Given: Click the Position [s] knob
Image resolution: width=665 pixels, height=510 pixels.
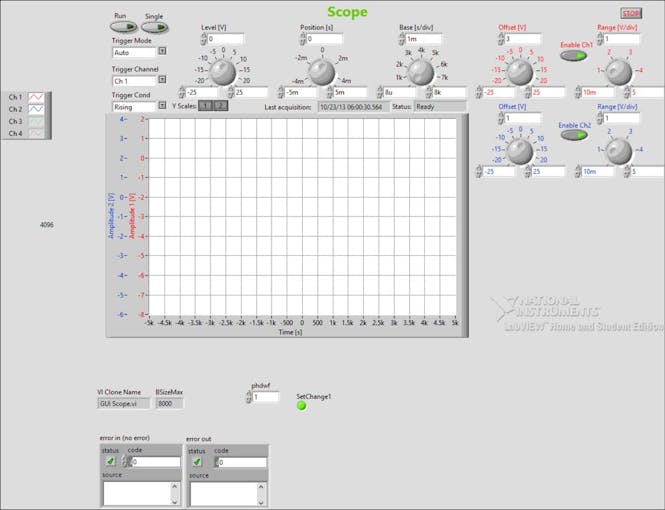Looking at the screenshot, I should [x=321, y=72].
